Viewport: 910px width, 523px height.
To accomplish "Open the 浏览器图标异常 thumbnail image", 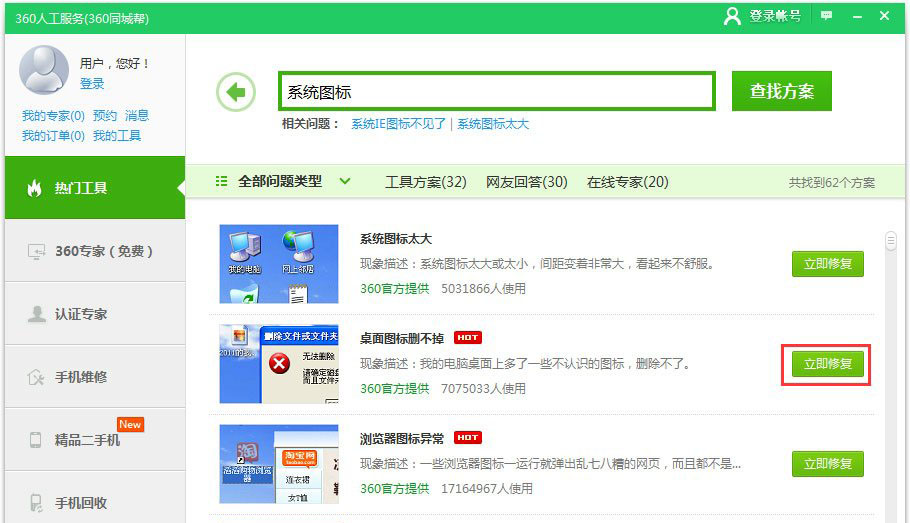I will (x=279, y=464).
